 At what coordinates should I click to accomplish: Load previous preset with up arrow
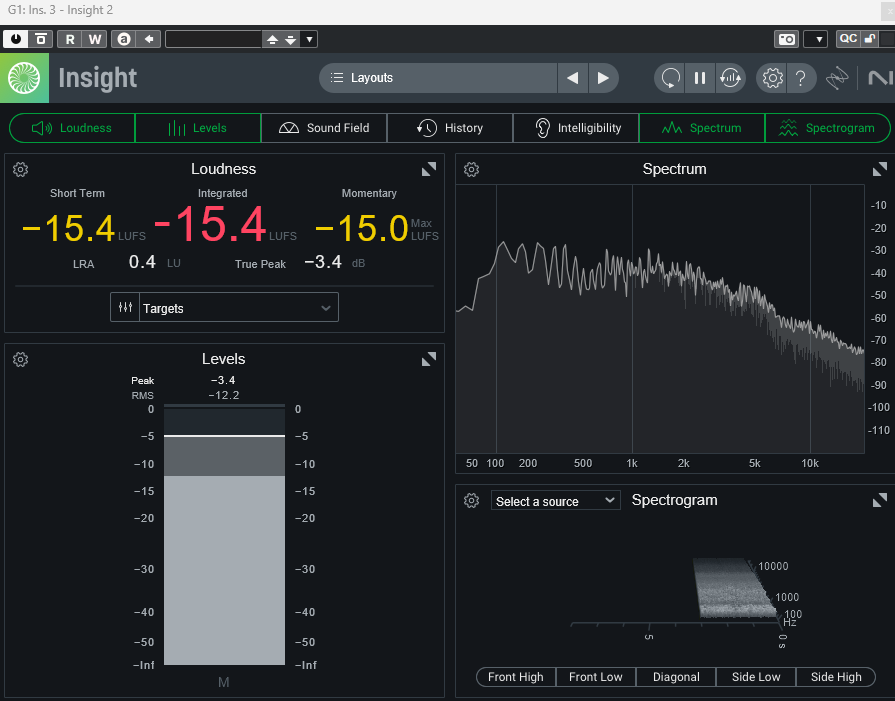272,39
